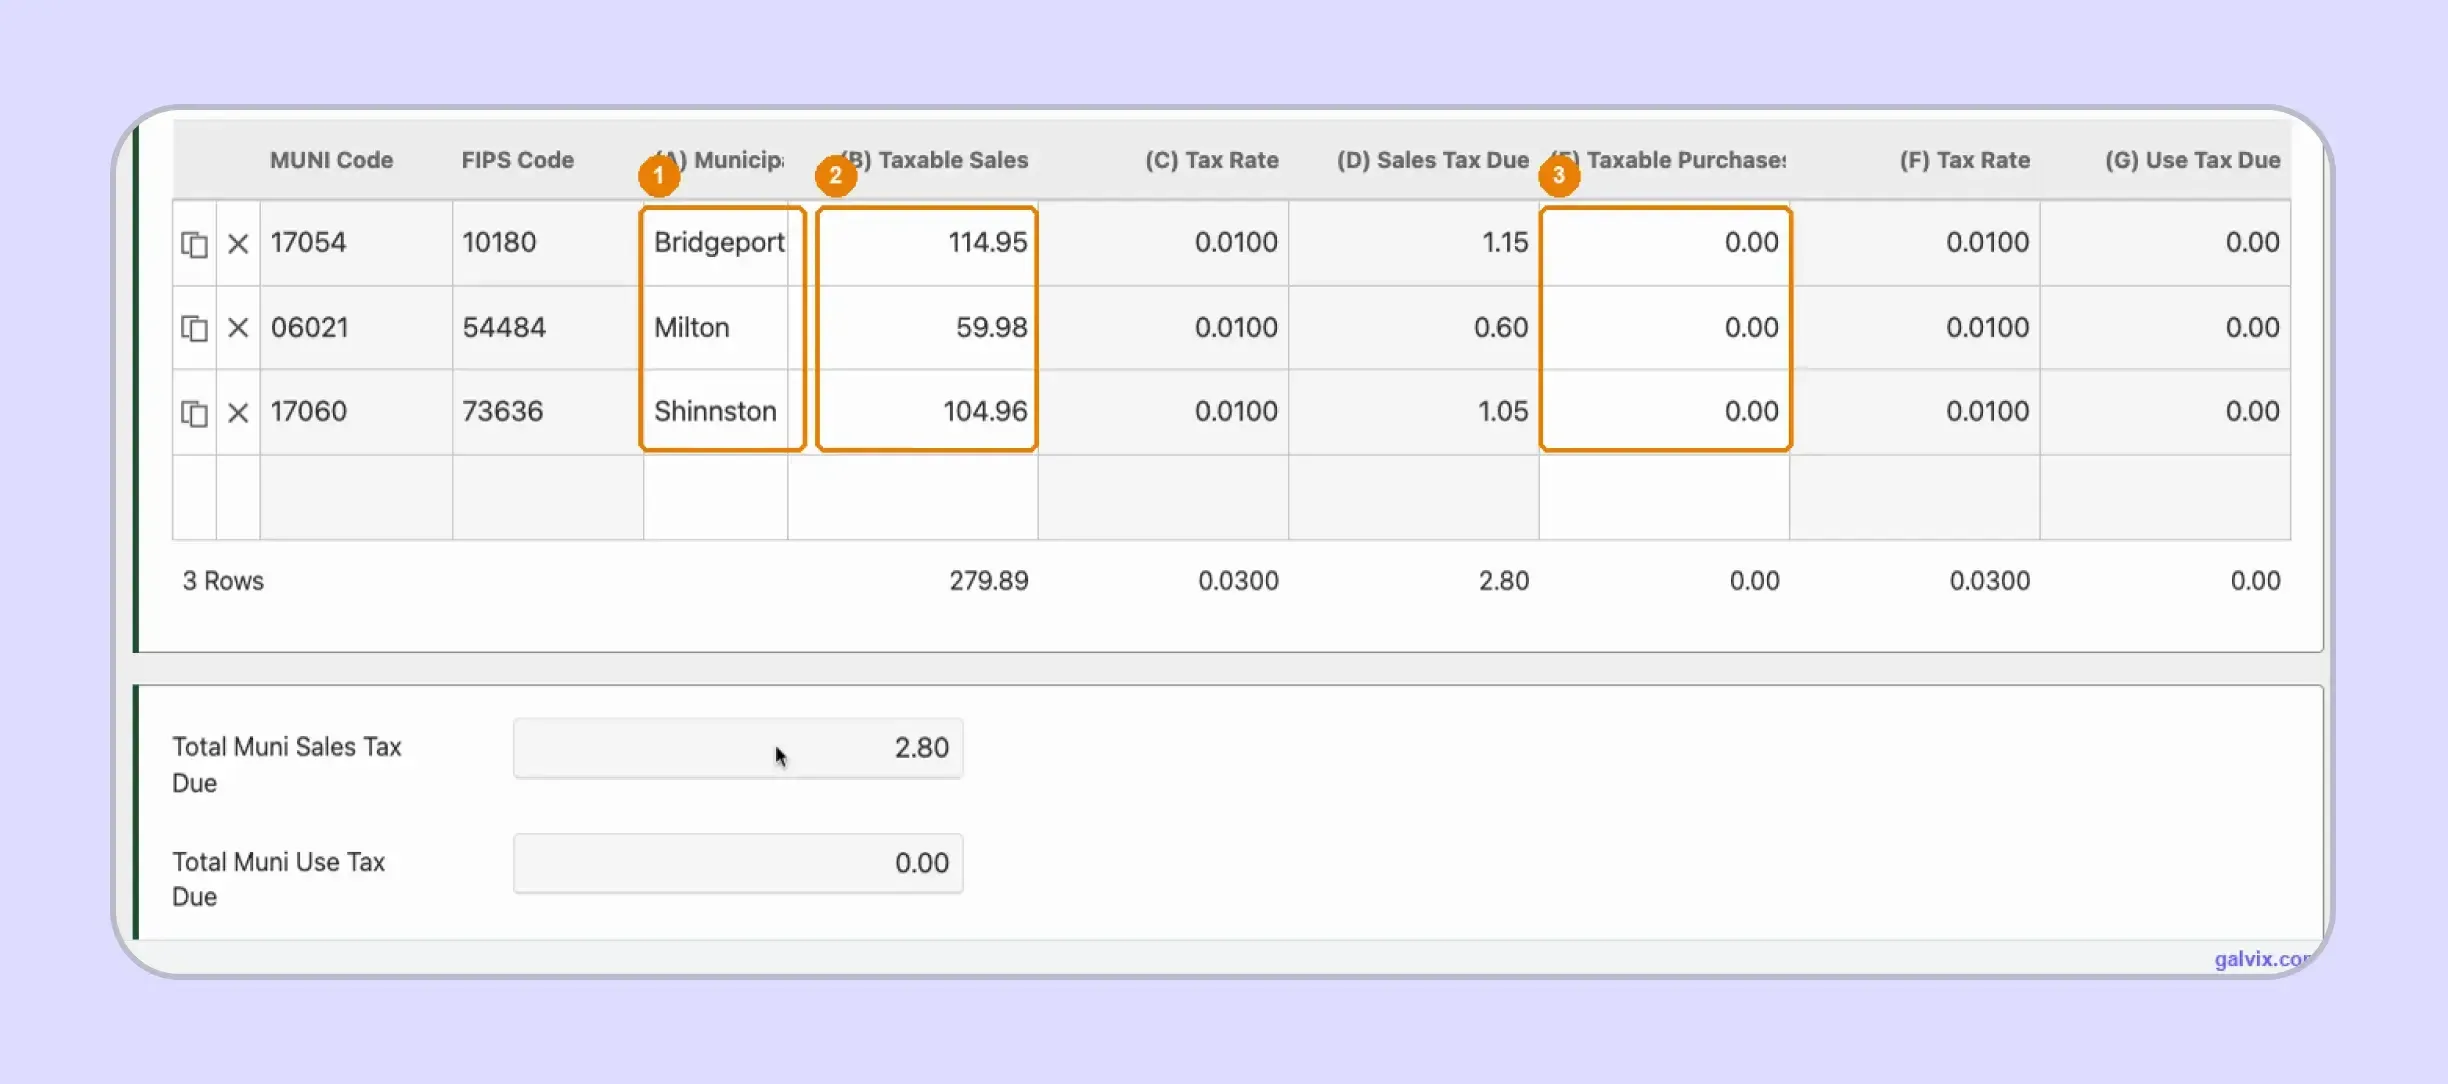Click the Total Muni Use Tax Due field
The height and width of the screenshot is (1084, 2448).
pyautogui.click(x=738, y=863)
